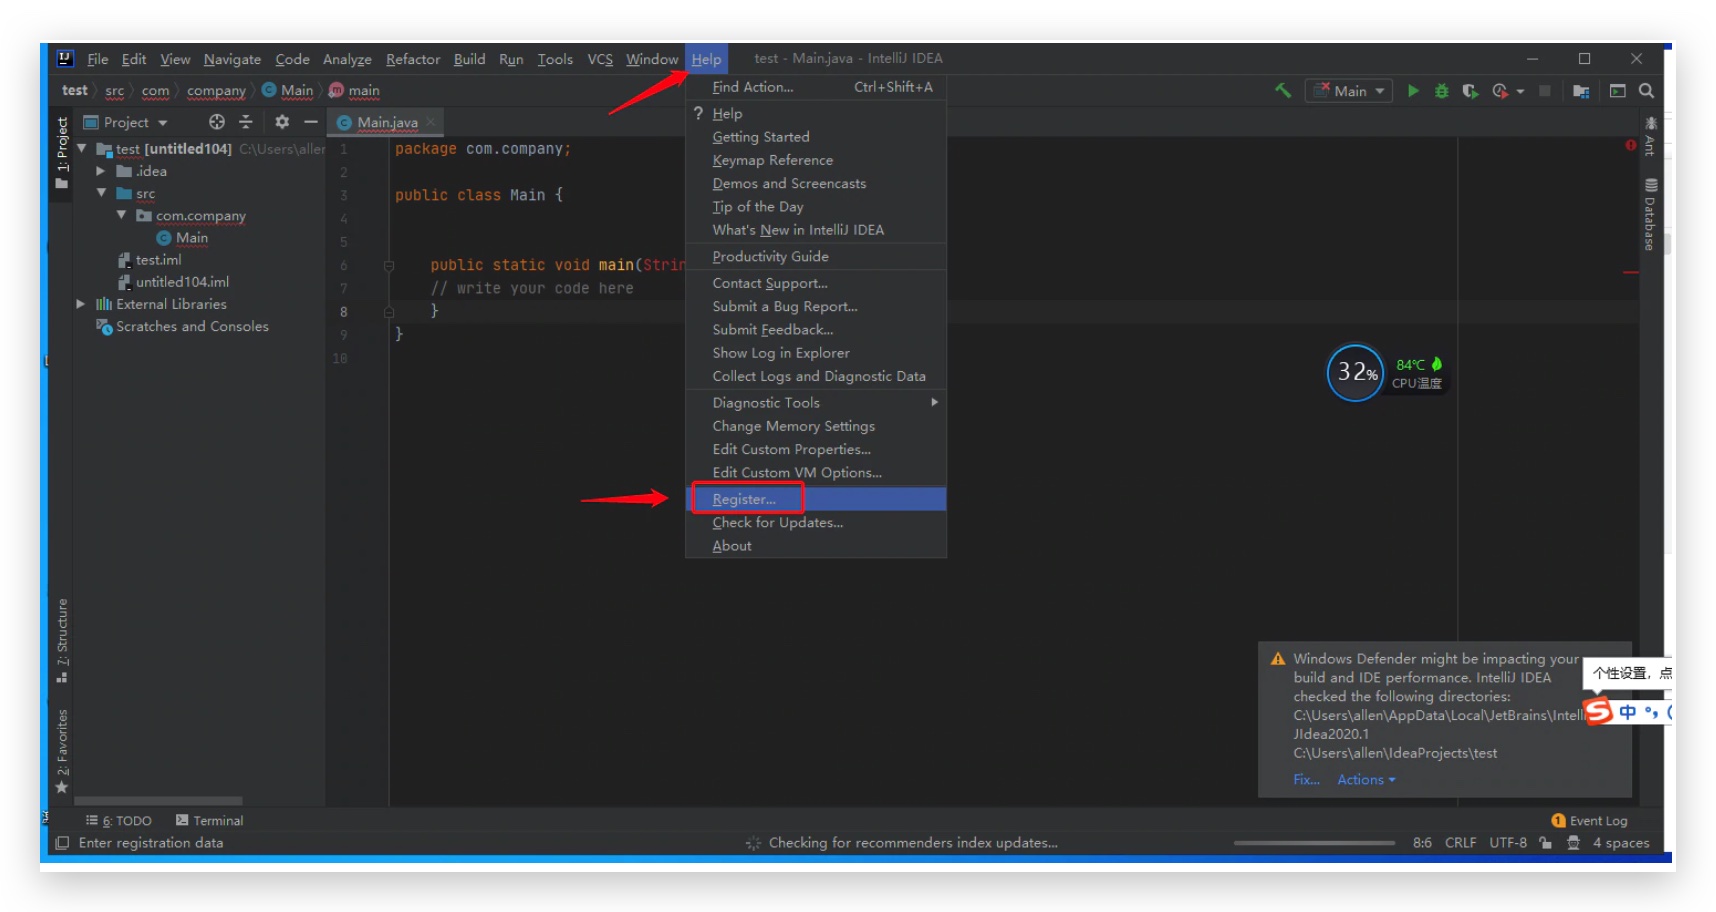Click src breadcrumb in navigation bar
The width and height of the screenshot is (1716, 912).
(x=115, y=90)
